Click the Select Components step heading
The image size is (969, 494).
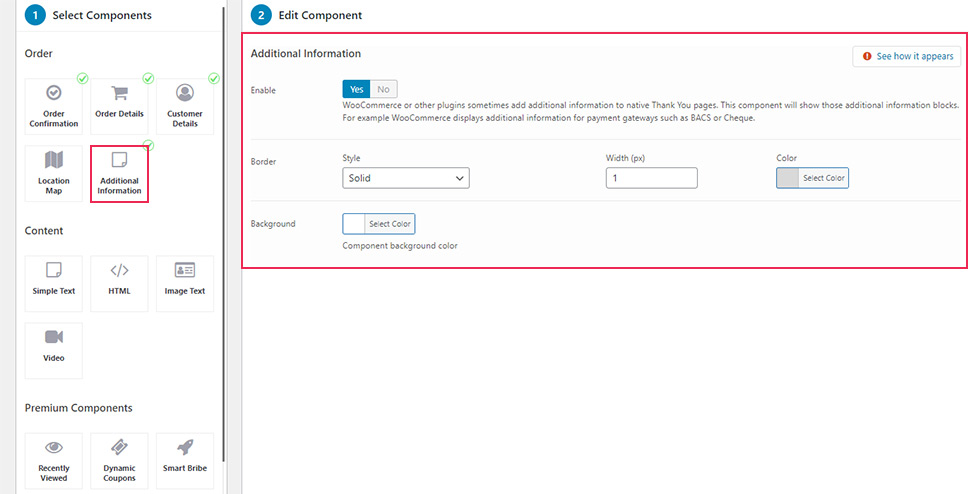[x=102, y=15]
